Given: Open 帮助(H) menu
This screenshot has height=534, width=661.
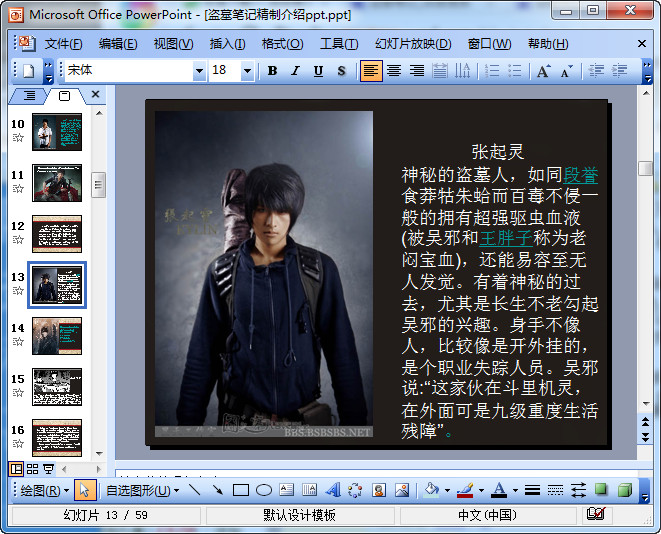Looking at the screenshot, I should point(548,43).
